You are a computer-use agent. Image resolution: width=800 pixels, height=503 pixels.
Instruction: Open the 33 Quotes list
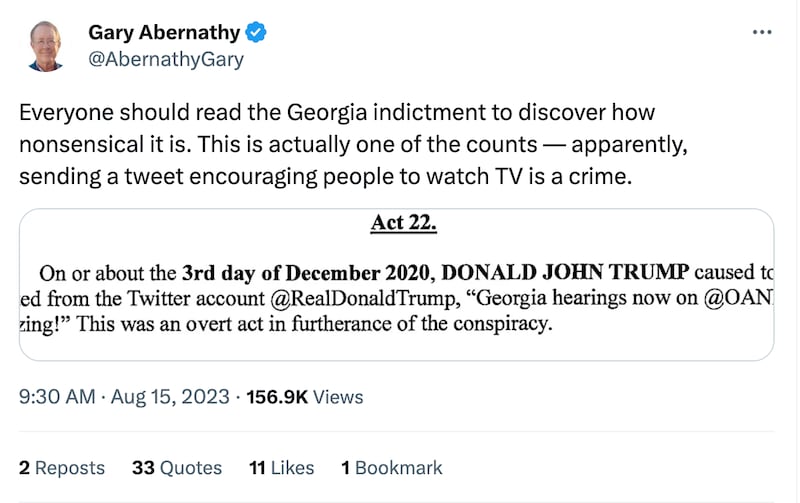tap(176, 467)
